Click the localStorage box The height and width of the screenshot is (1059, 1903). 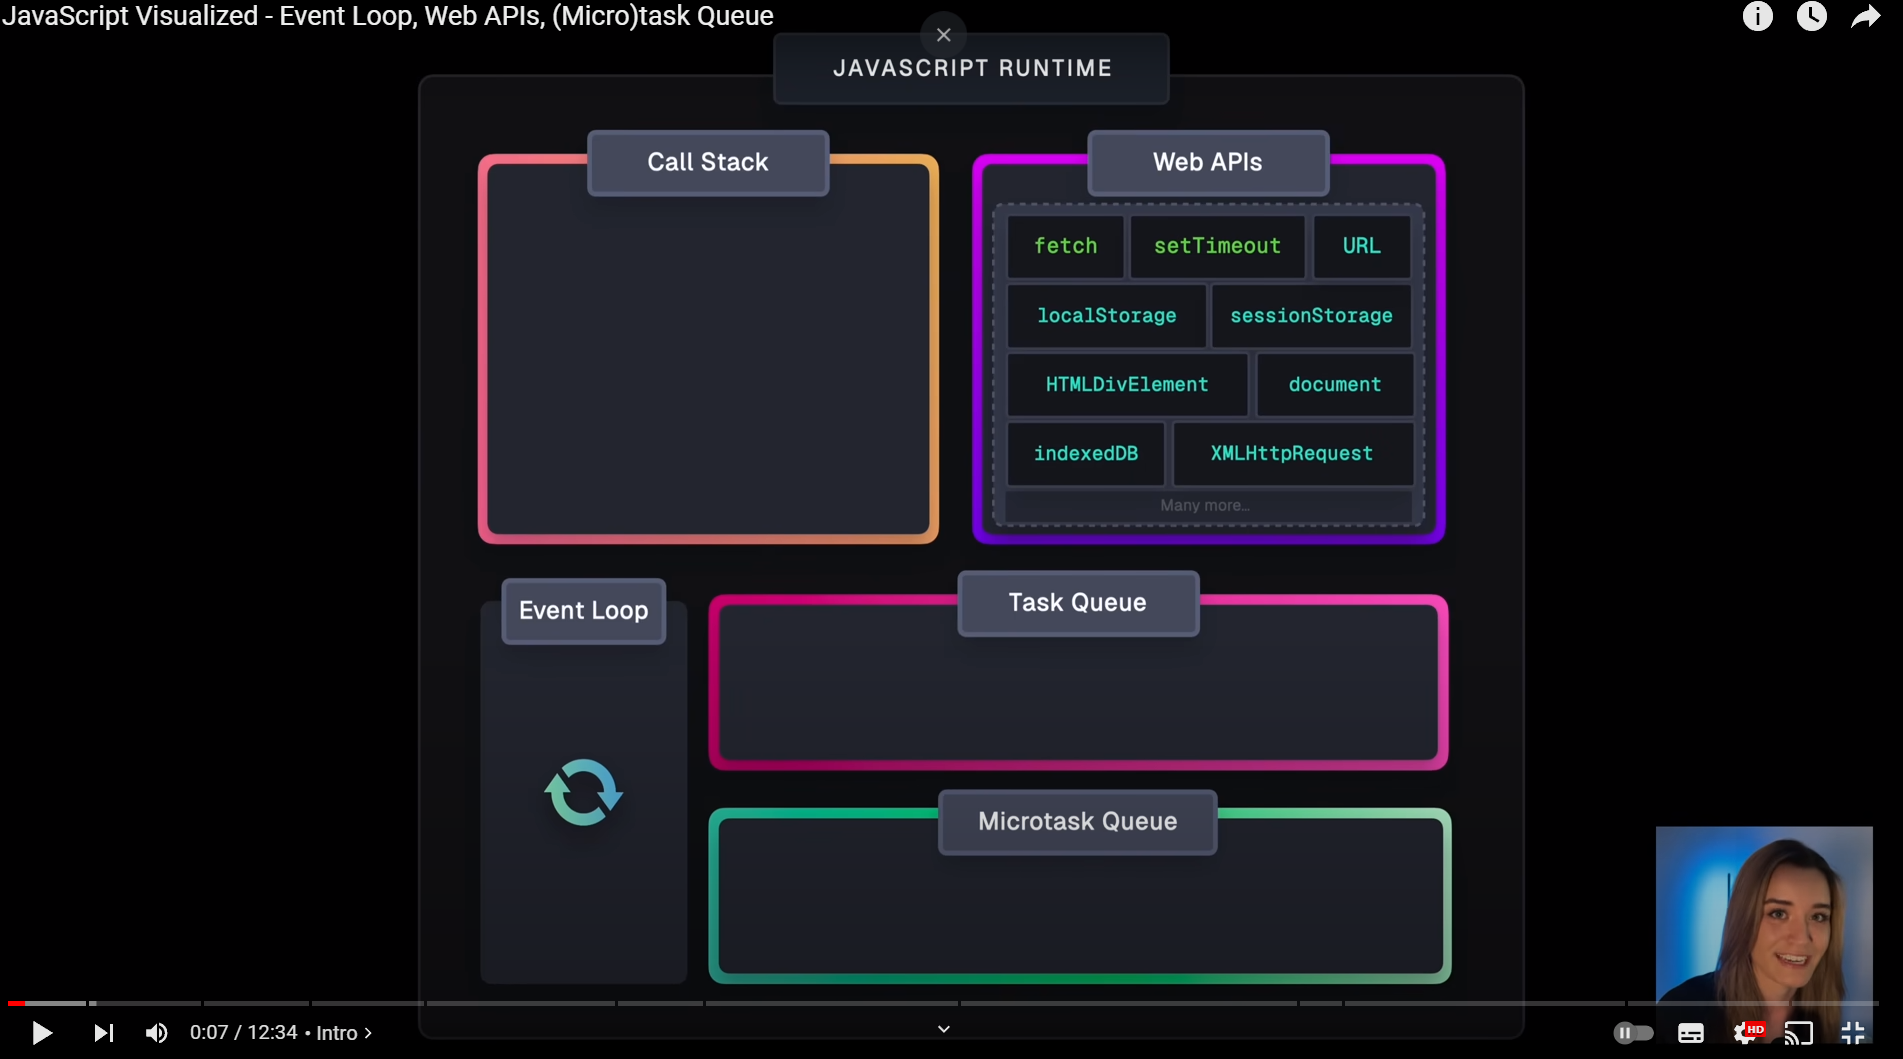click(1106, 316)
